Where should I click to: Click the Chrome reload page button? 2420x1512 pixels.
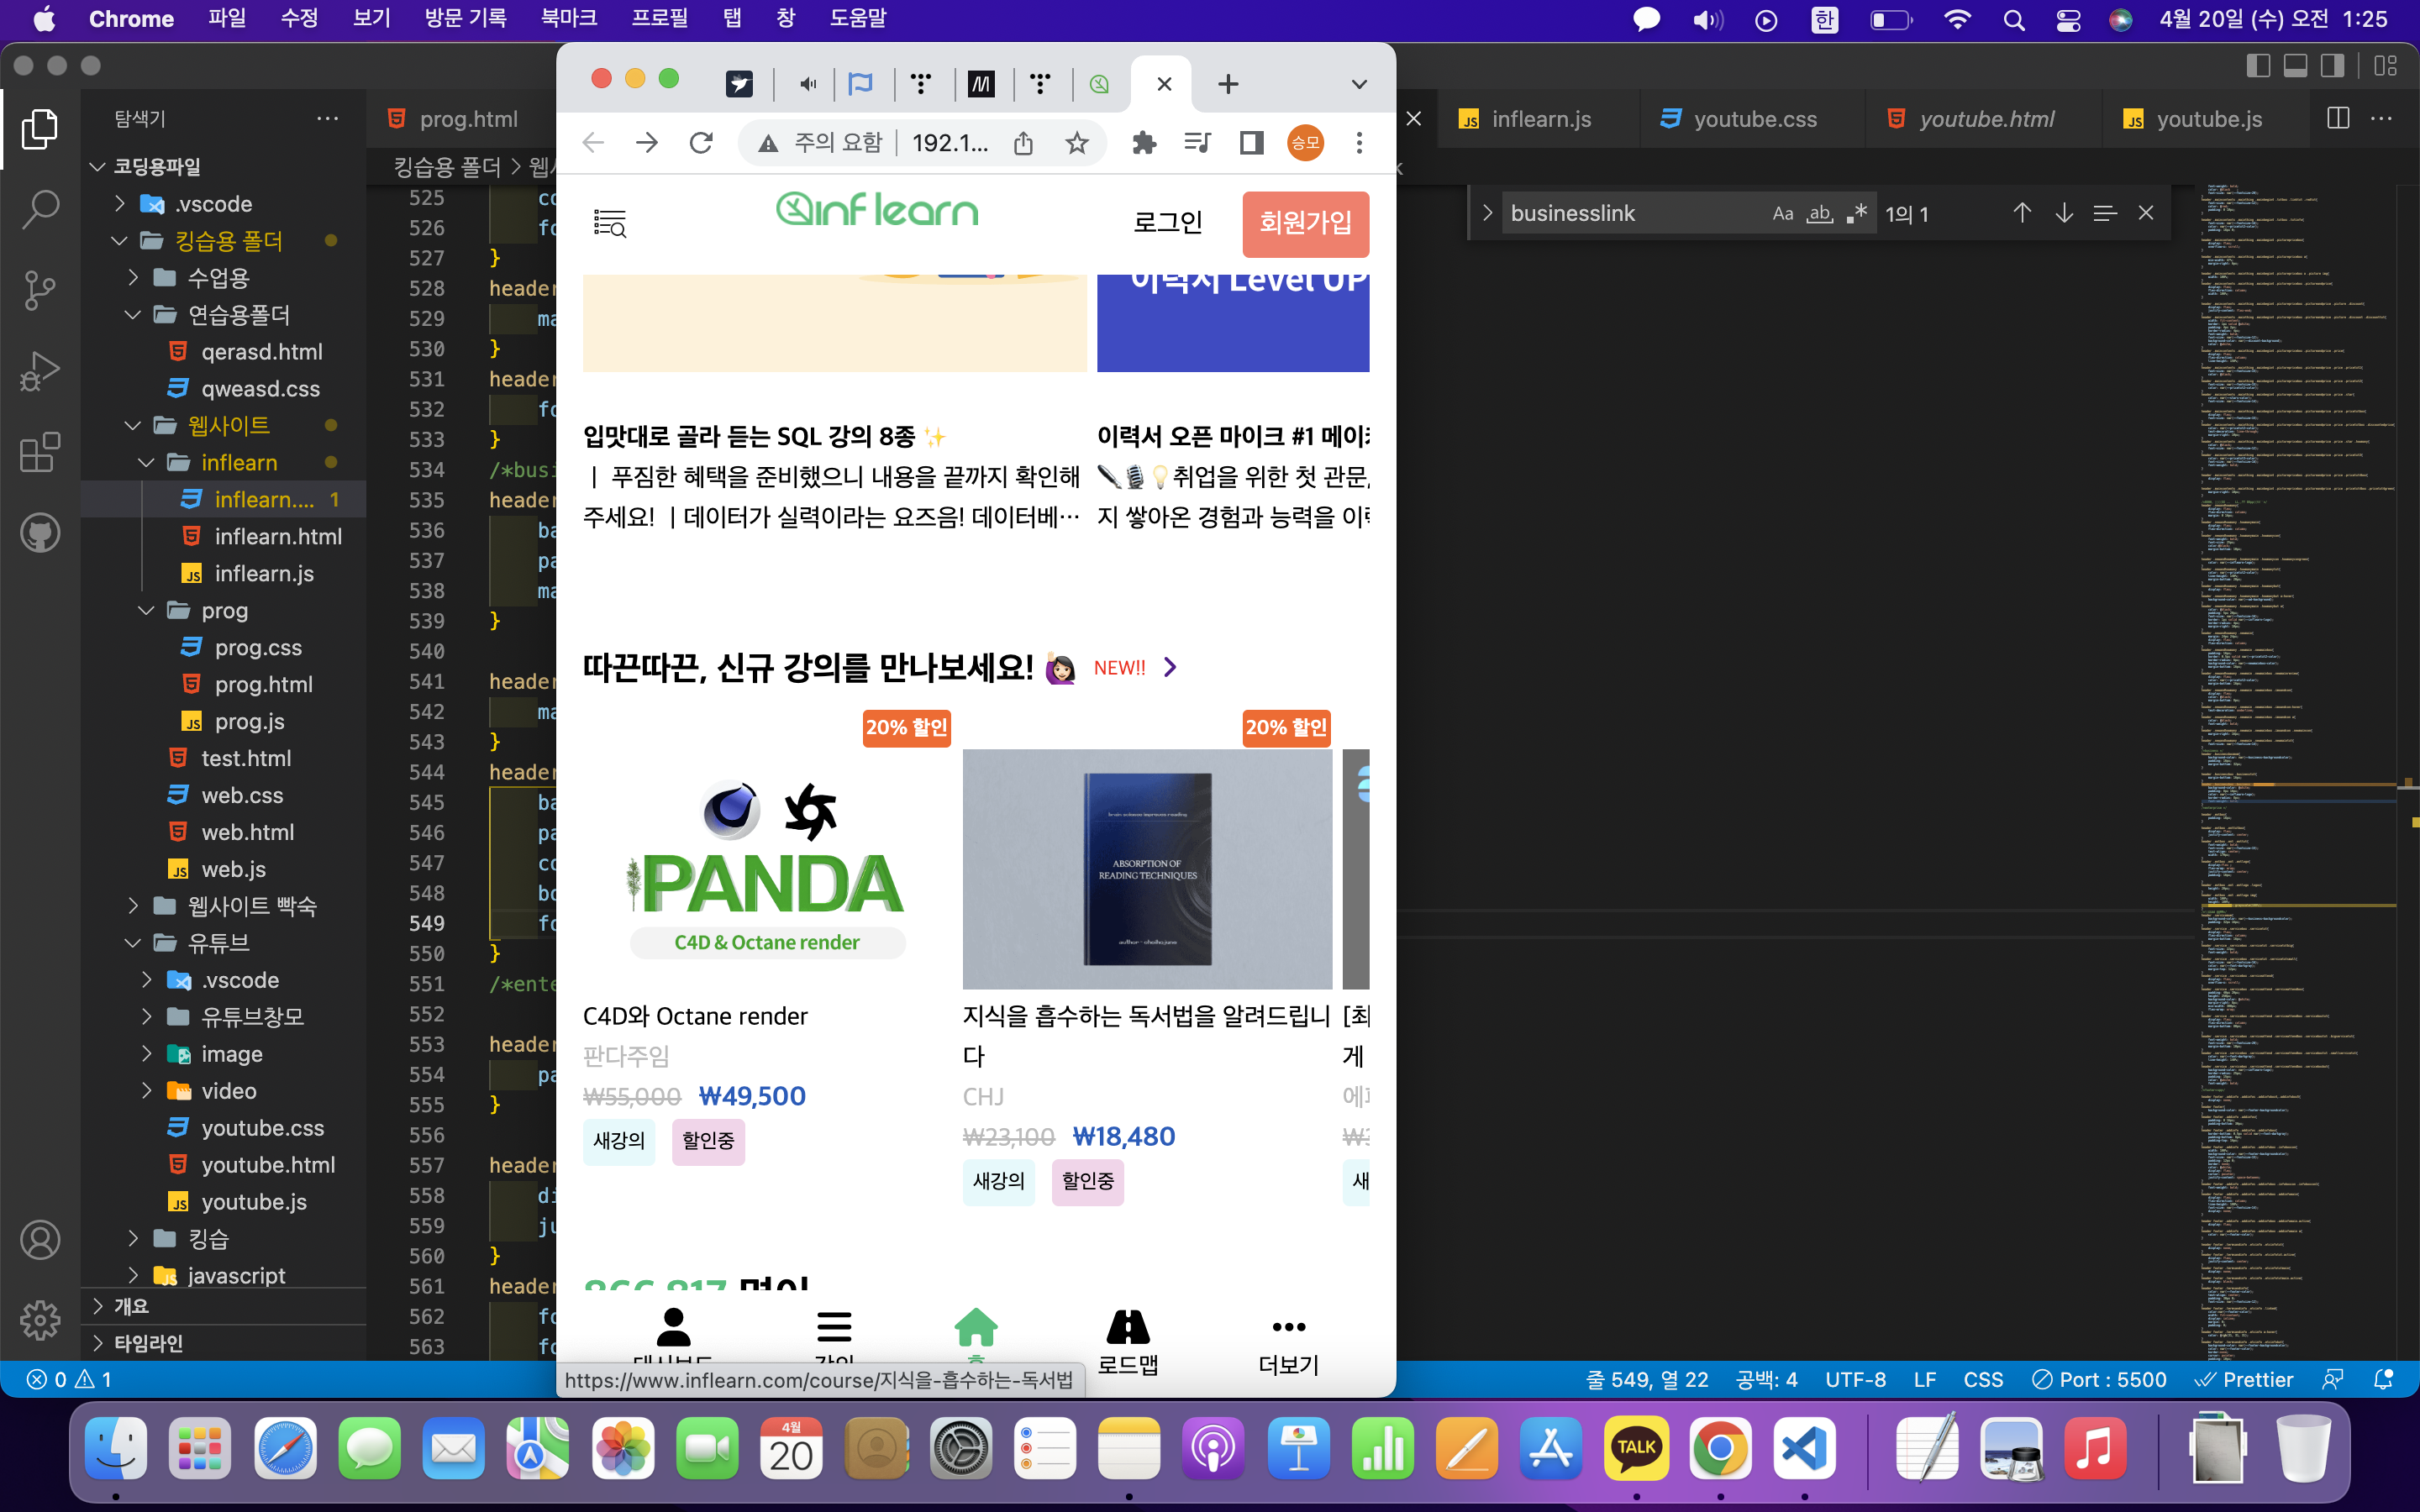(x=701, y=143)
